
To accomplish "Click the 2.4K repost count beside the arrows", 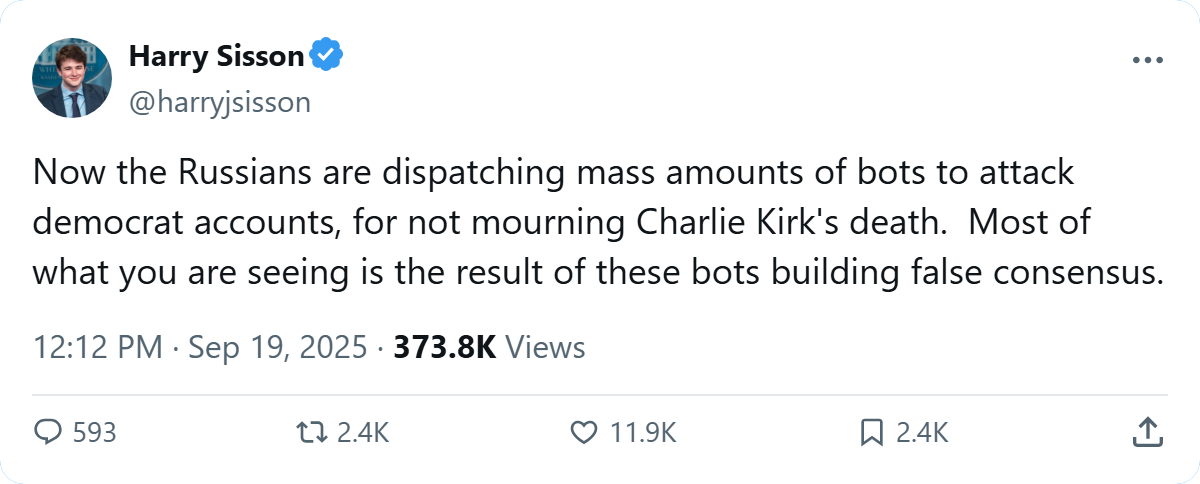I will [362, 432].
